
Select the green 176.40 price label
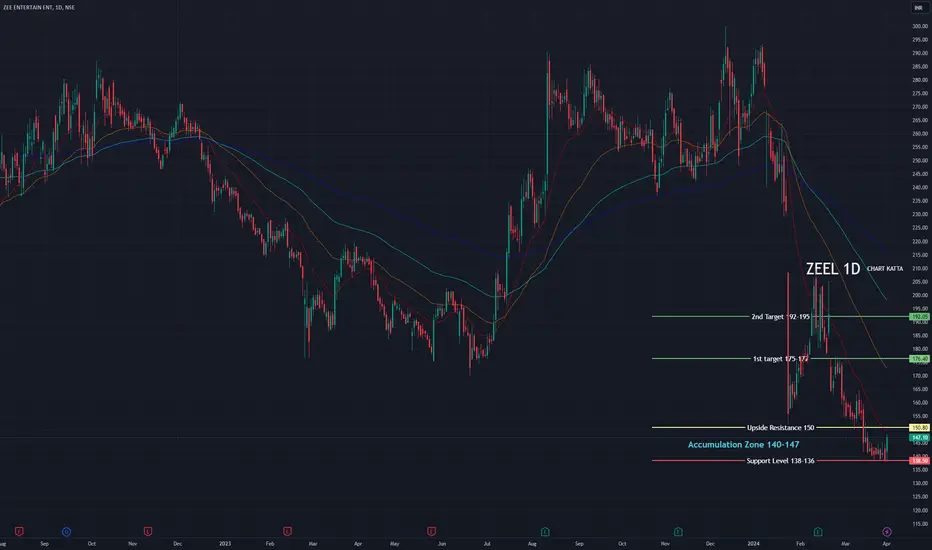920,359
